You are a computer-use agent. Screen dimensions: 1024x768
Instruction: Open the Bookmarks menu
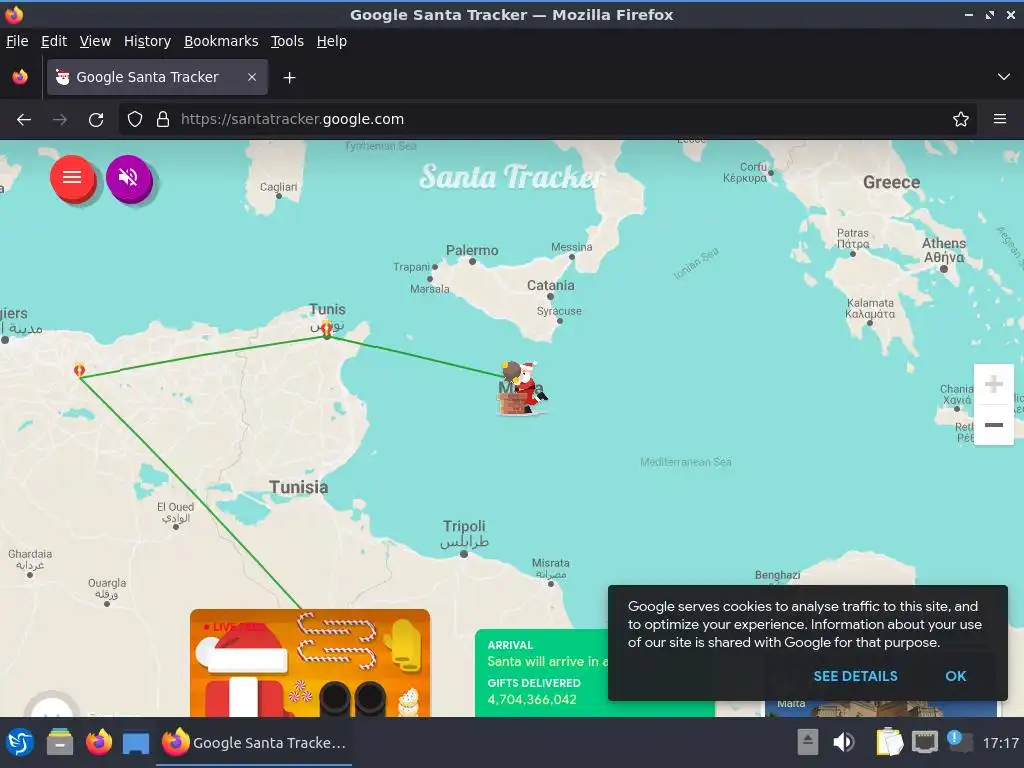pos(221,41)
